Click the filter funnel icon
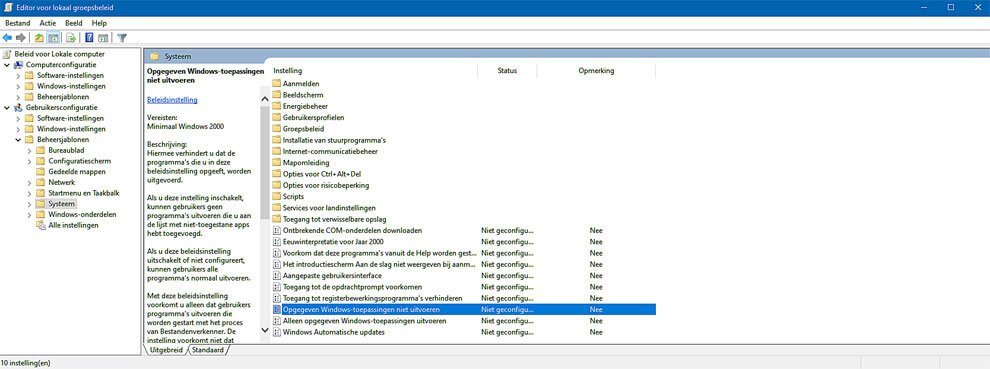Viewport: 990px width, 369px height. 122,38
